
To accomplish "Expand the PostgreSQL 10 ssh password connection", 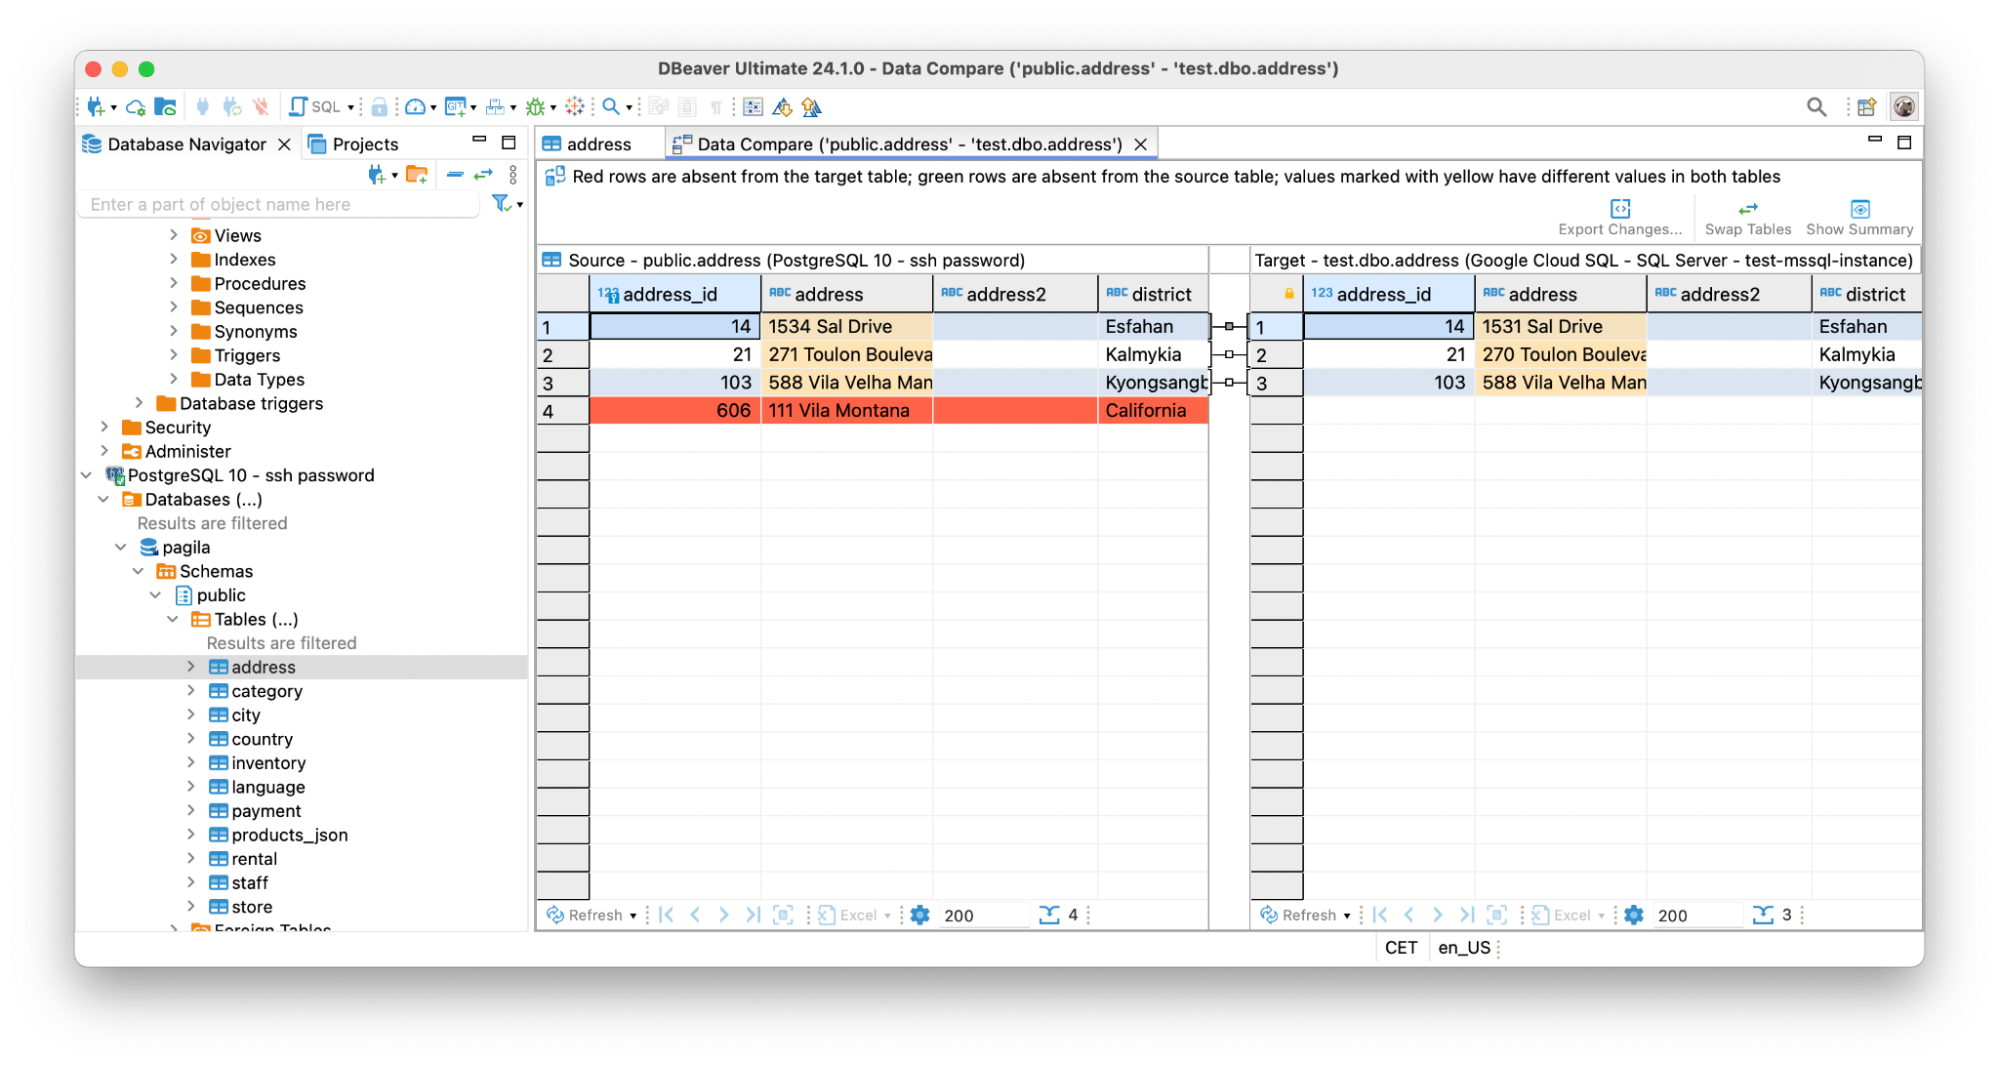I will 86,475.
